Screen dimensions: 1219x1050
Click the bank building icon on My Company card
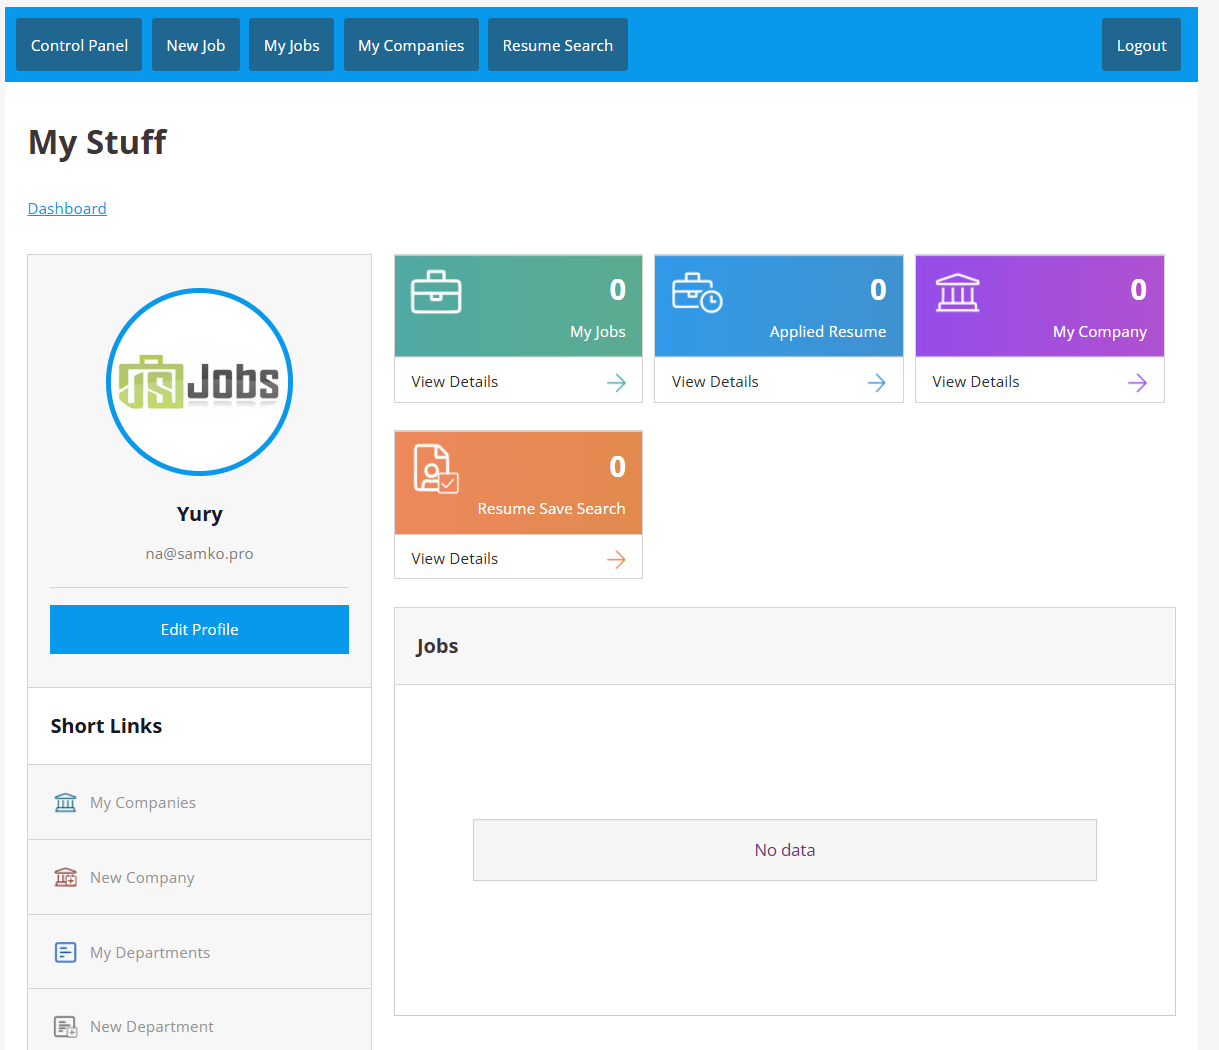pos(957,293)
